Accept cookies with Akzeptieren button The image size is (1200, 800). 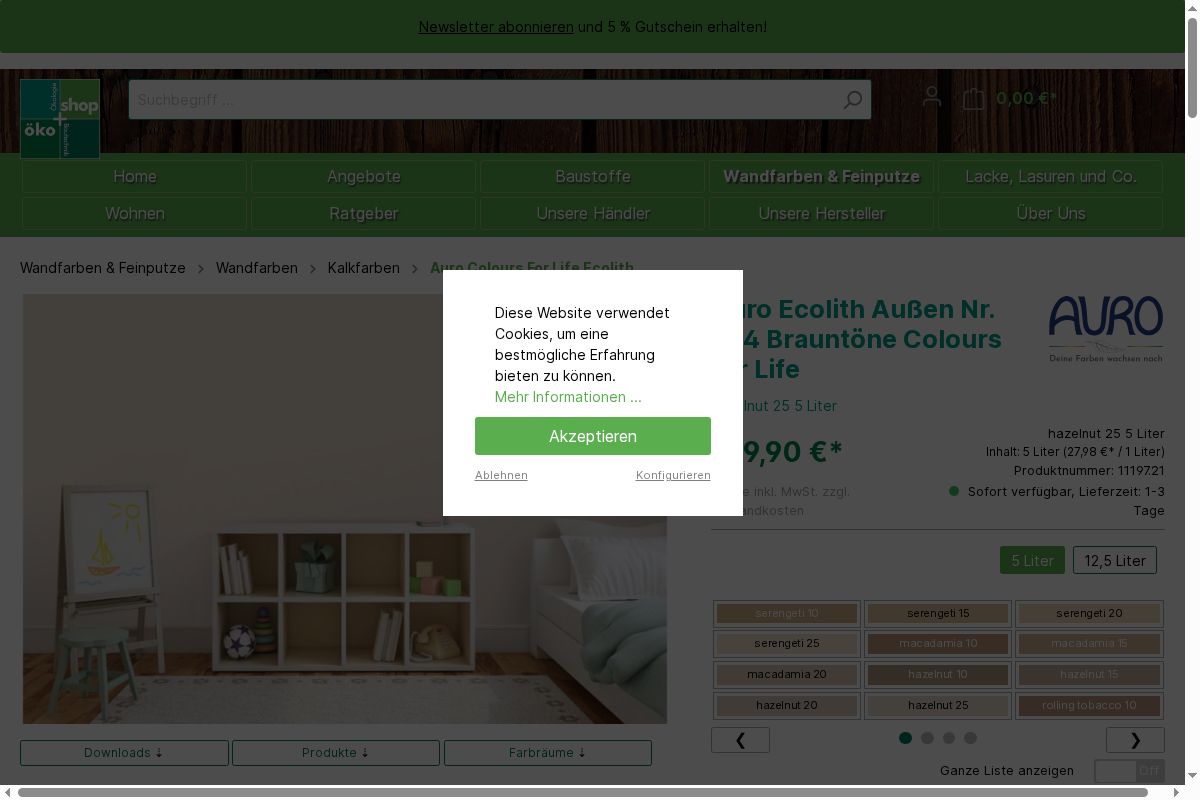point(593,436)
